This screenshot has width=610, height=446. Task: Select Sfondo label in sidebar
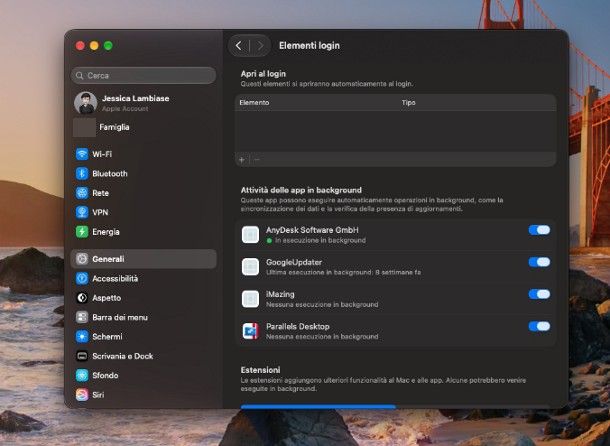point(105,376)
